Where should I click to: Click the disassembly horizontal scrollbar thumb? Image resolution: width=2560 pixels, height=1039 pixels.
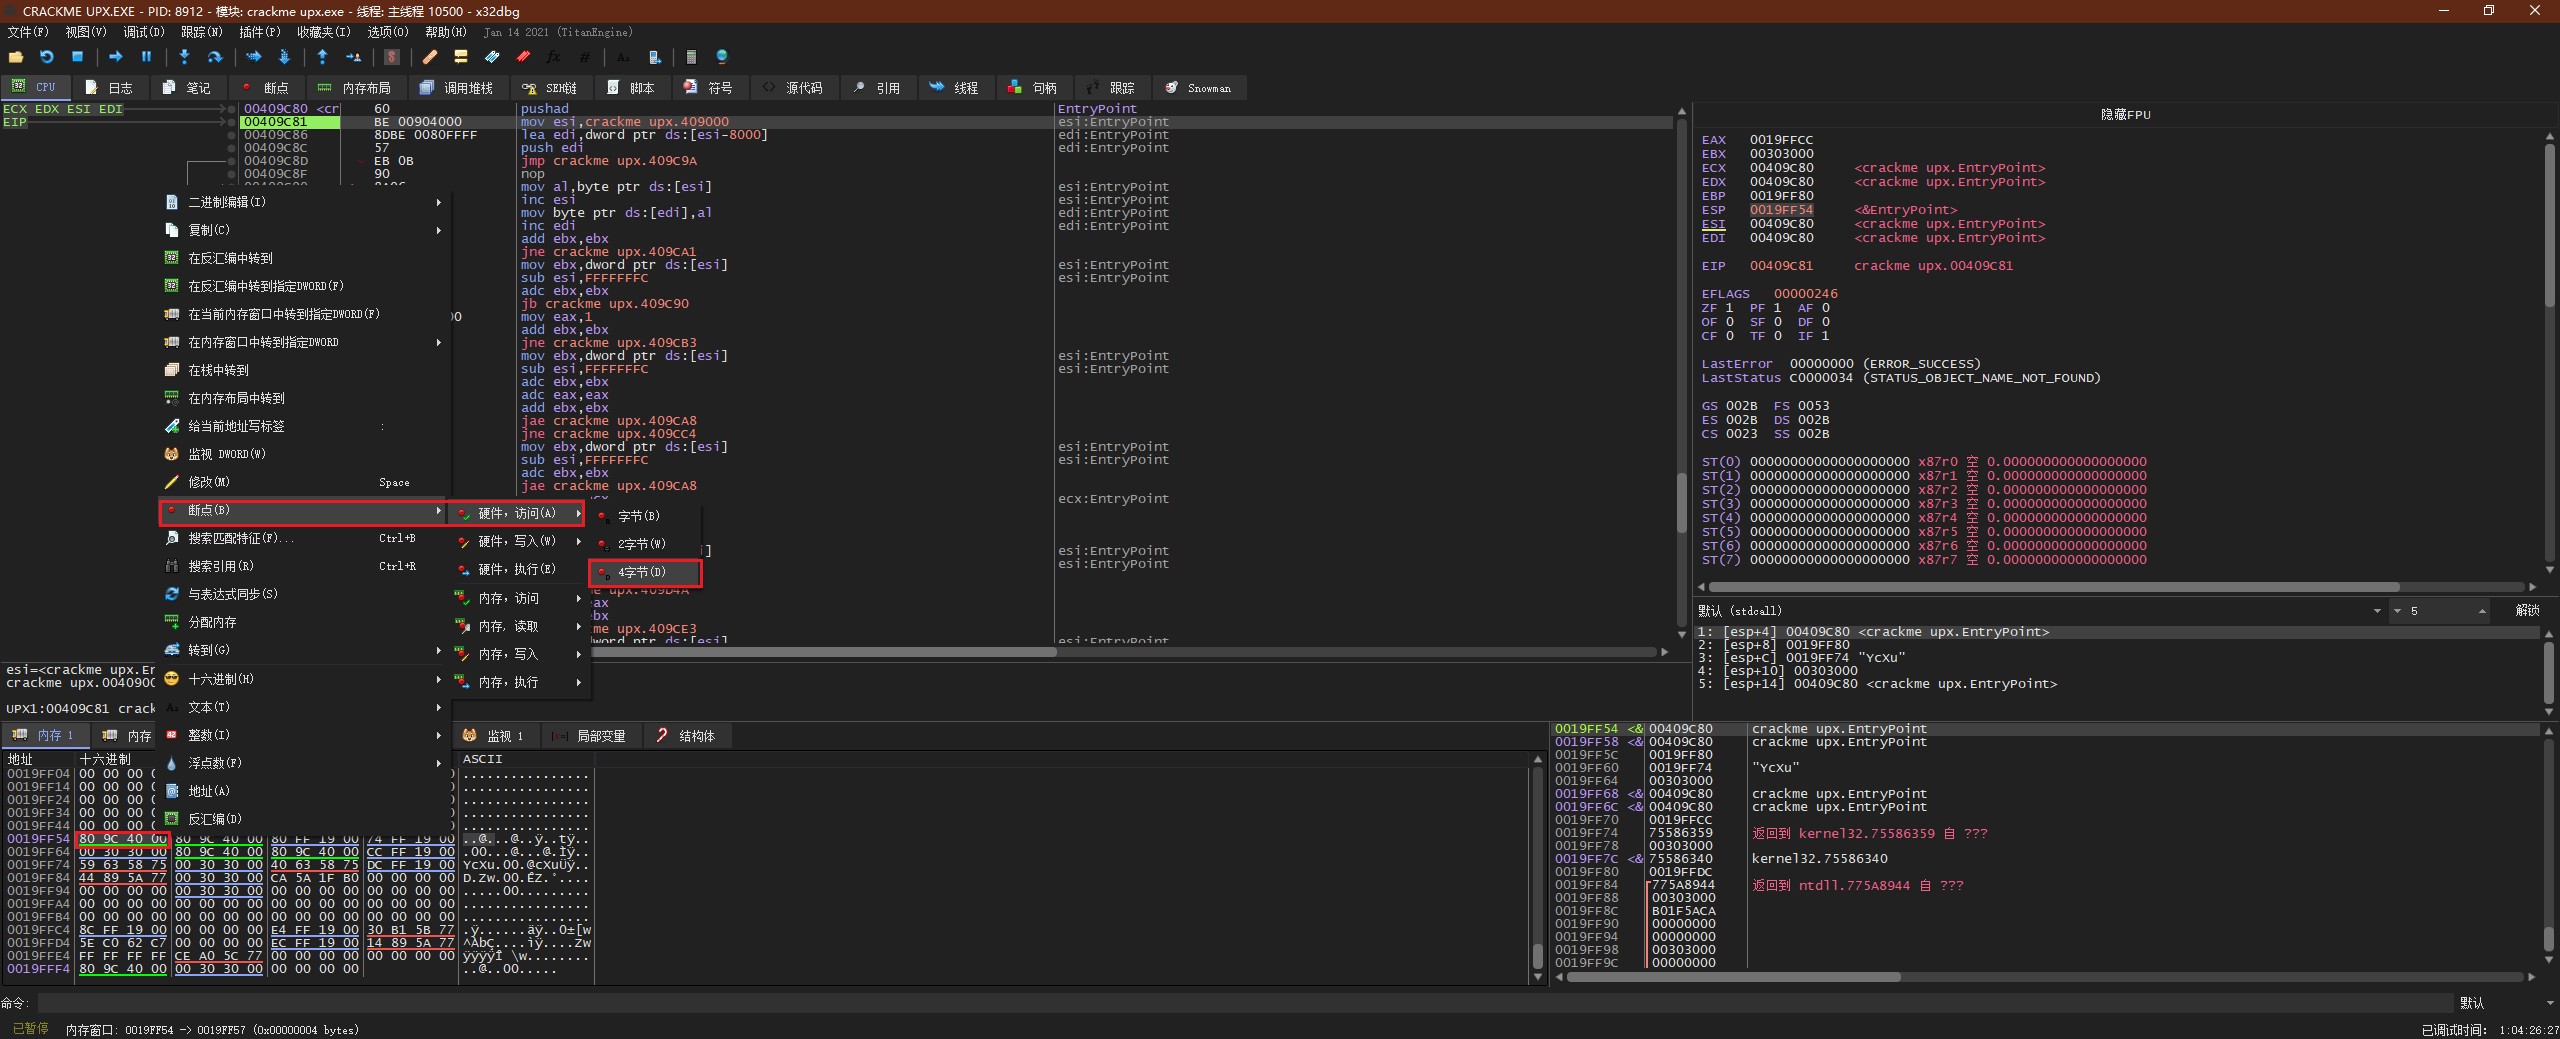pos(820,652)
